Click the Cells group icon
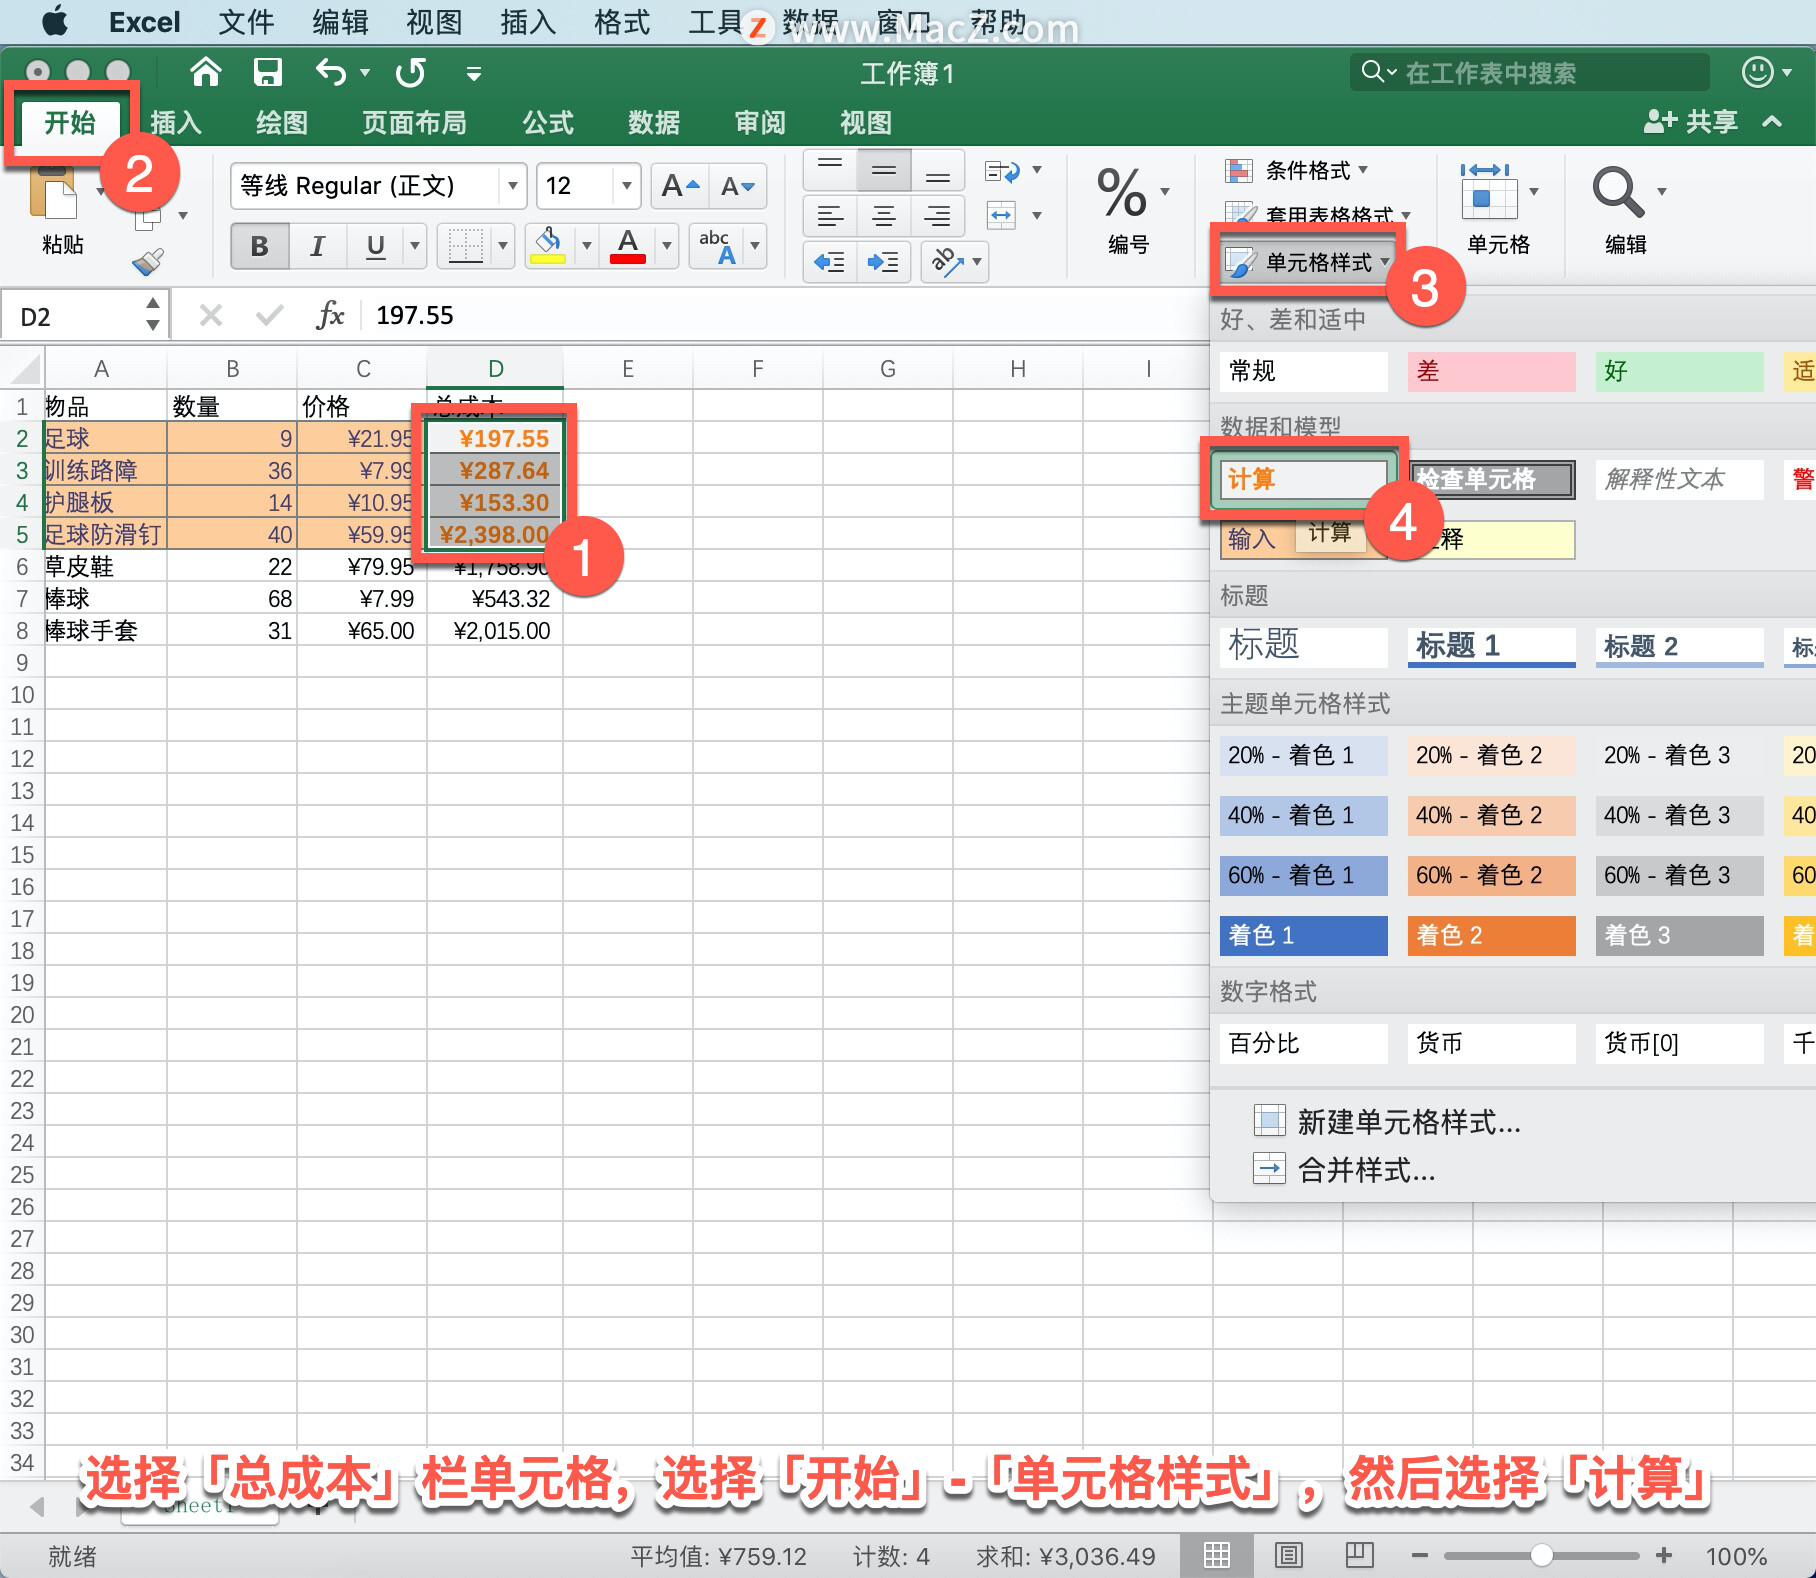The image size is (1816, 1578). (x=1487, y=192)
